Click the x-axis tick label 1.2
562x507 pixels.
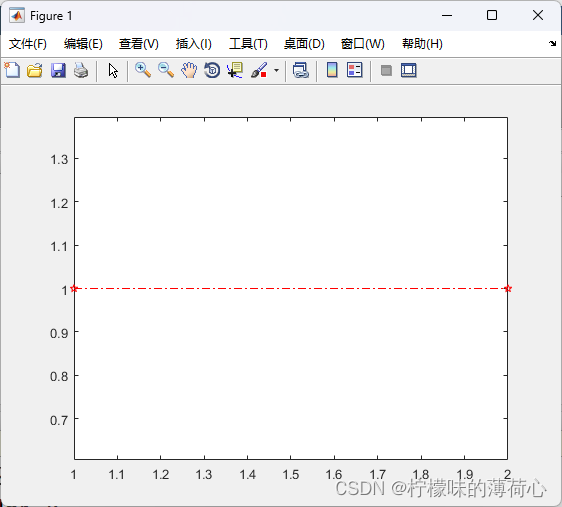tap(161, 475)
